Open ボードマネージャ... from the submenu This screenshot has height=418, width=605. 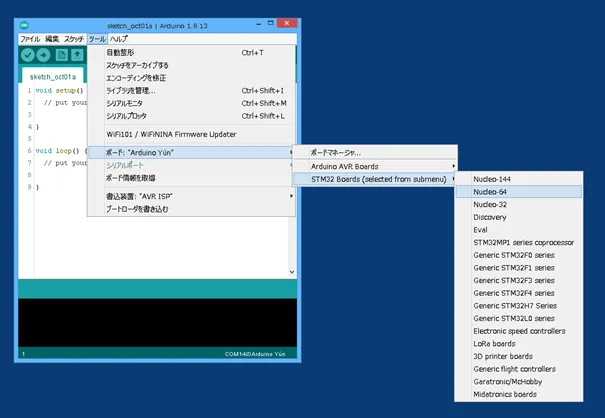342,152
